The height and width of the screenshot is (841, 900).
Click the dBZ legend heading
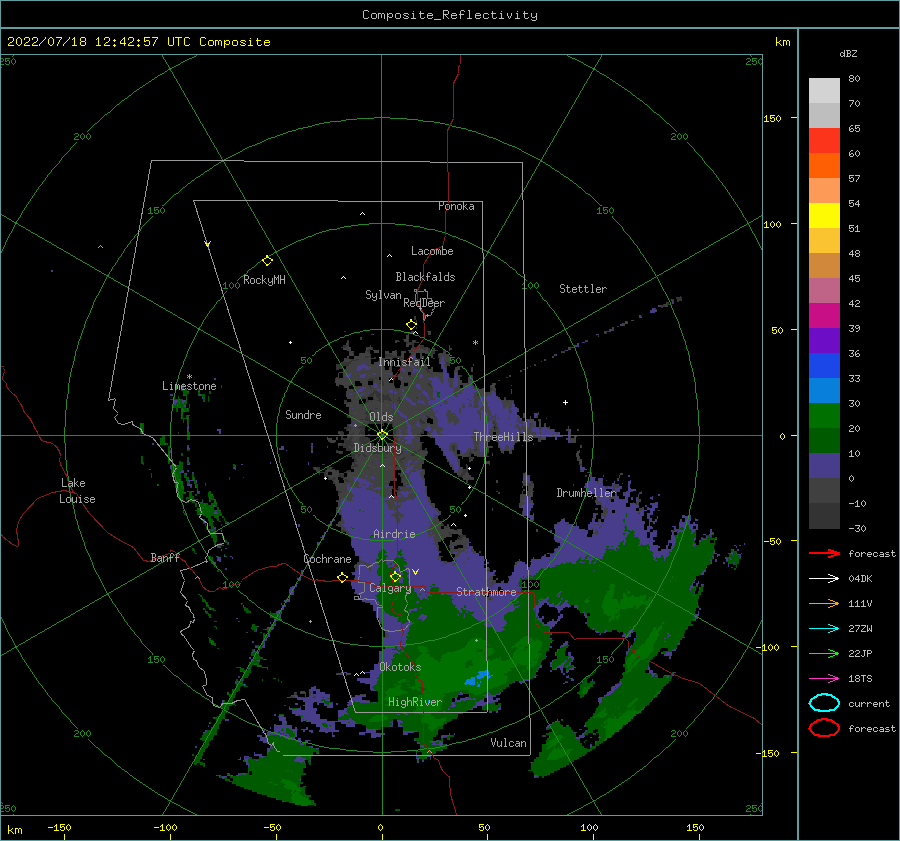click(x=848, y=53)
